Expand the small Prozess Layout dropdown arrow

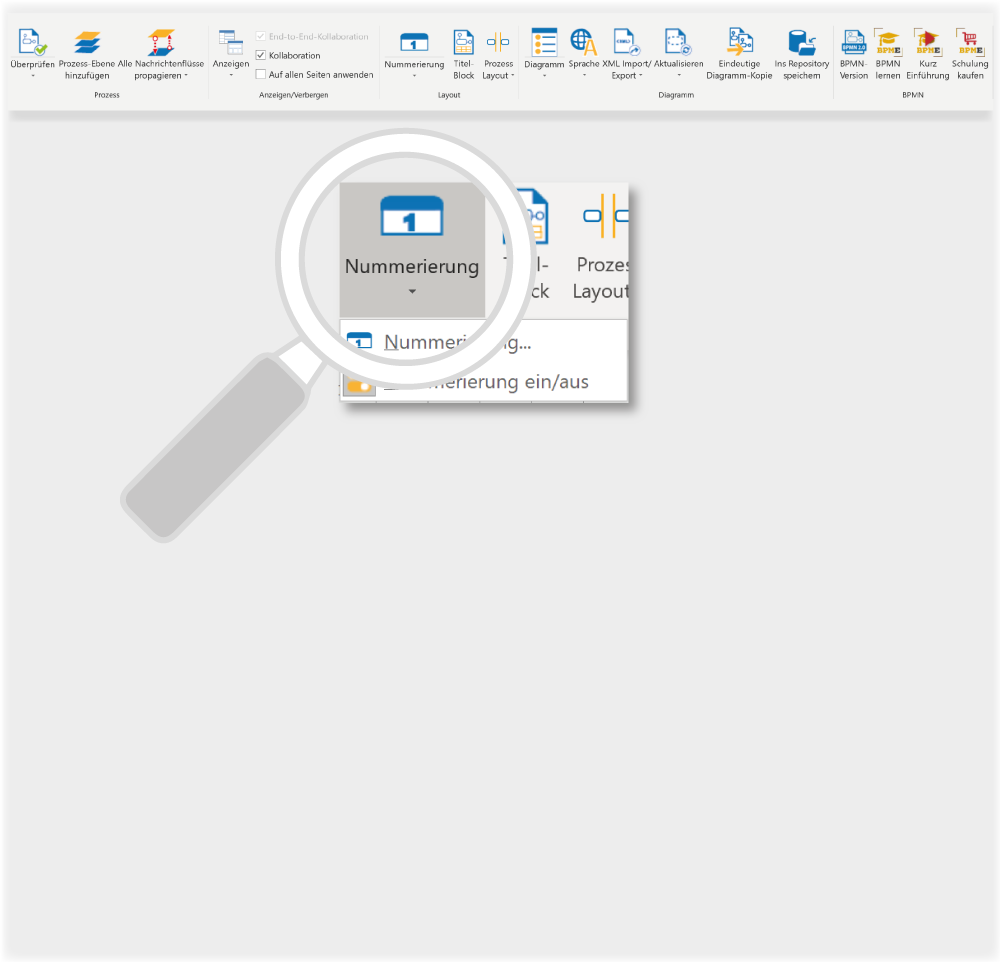513,75
